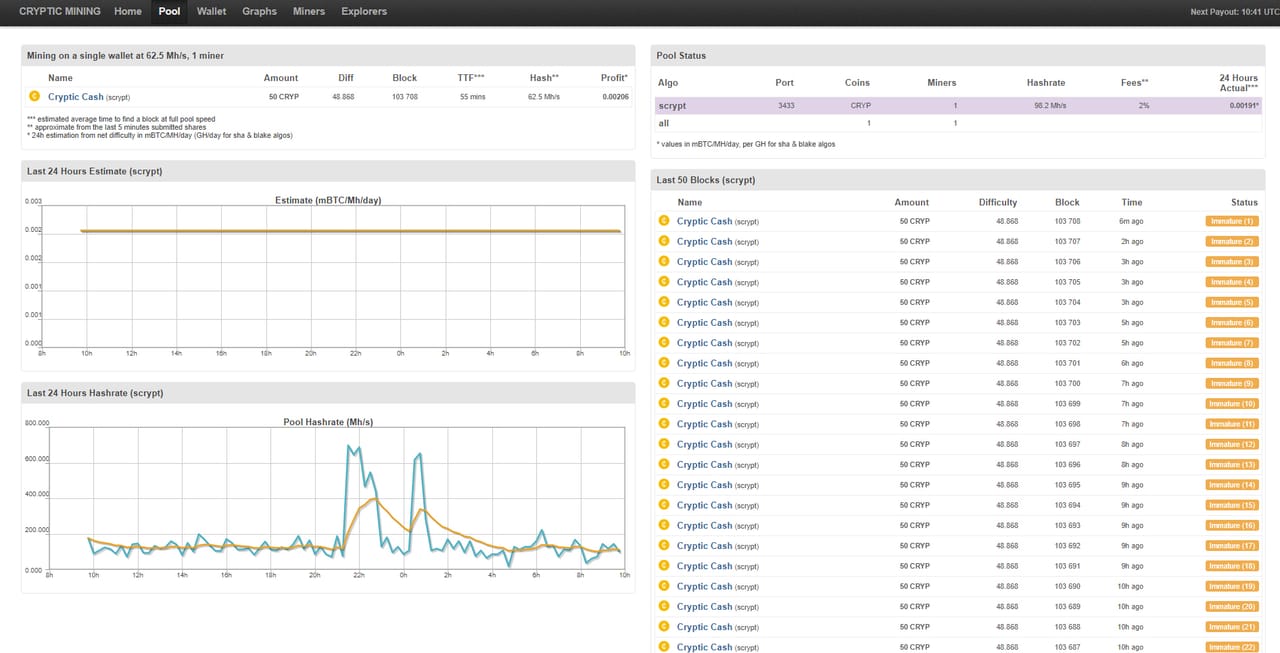The height and width of the screenshot is (653, 1280).
Task: Click the port number 3433
Action: pyautogui.click(x=786, y=105)
